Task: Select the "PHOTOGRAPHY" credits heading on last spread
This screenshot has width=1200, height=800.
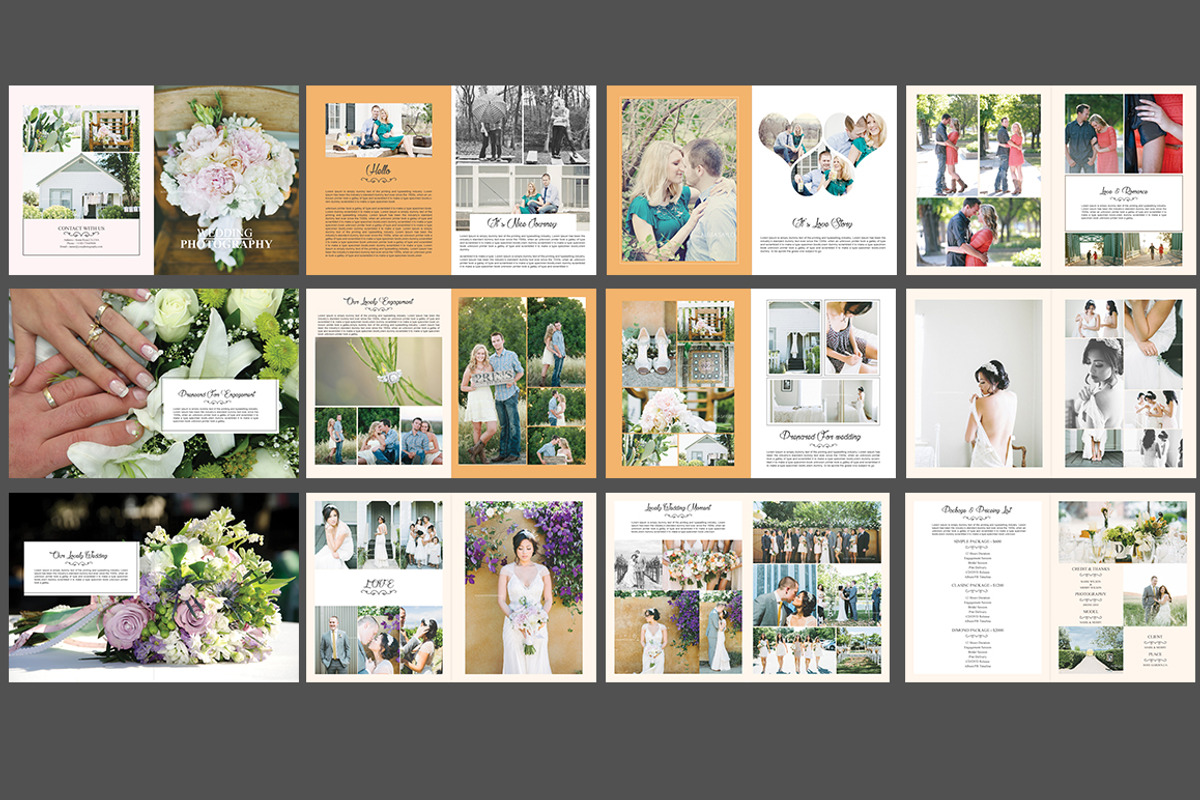Action: pos(1091,594)
